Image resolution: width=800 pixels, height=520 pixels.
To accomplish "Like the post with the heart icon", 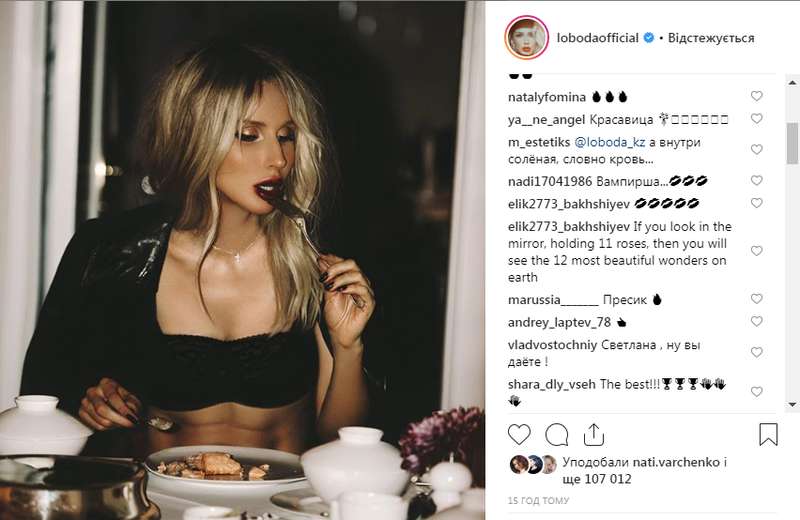I will (519, 435).
